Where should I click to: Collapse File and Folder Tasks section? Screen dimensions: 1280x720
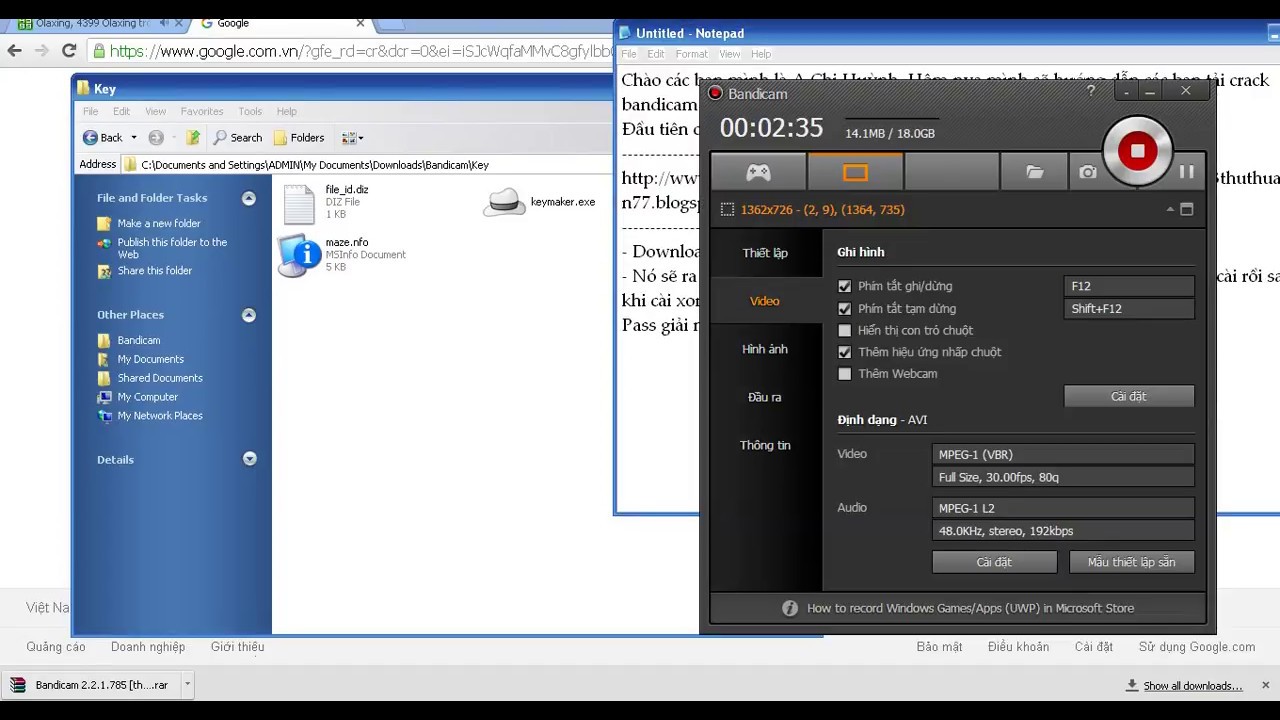tap(249, 198)
